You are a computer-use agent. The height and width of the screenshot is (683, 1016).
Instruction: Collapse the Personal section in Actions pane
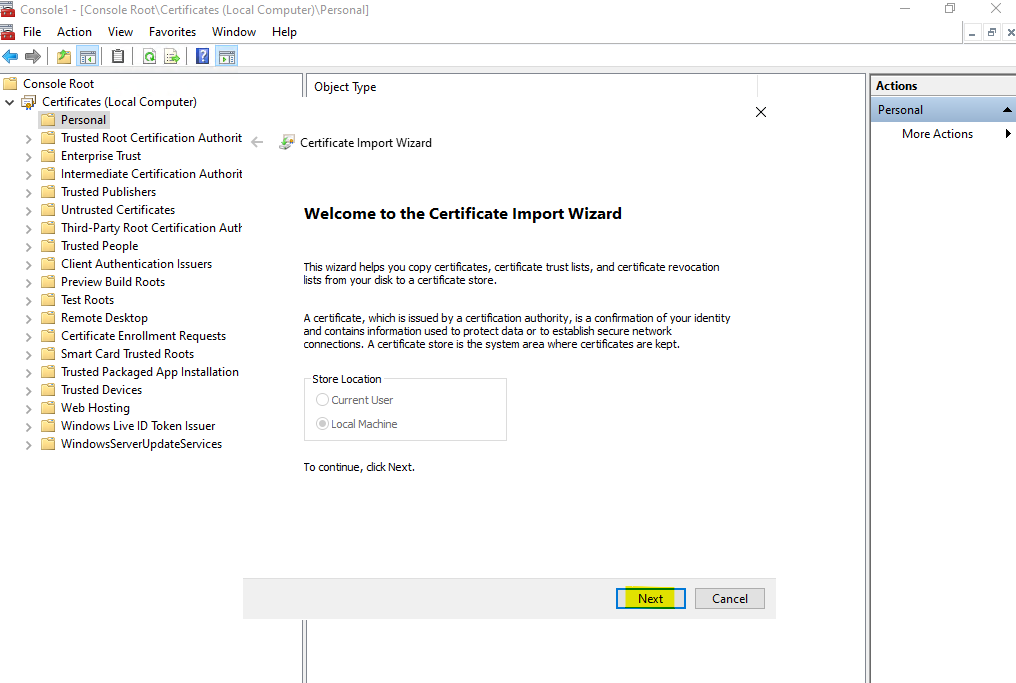pos(1007,110)
